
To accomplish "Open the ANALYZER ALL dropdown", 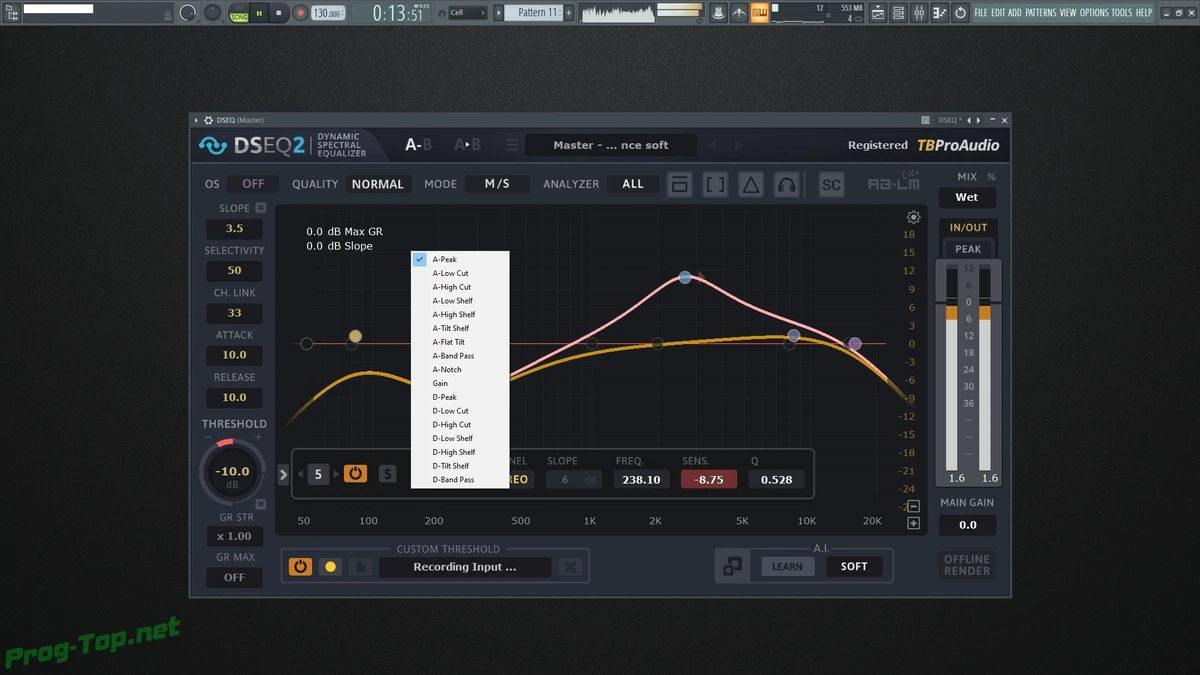I will 633,184.
